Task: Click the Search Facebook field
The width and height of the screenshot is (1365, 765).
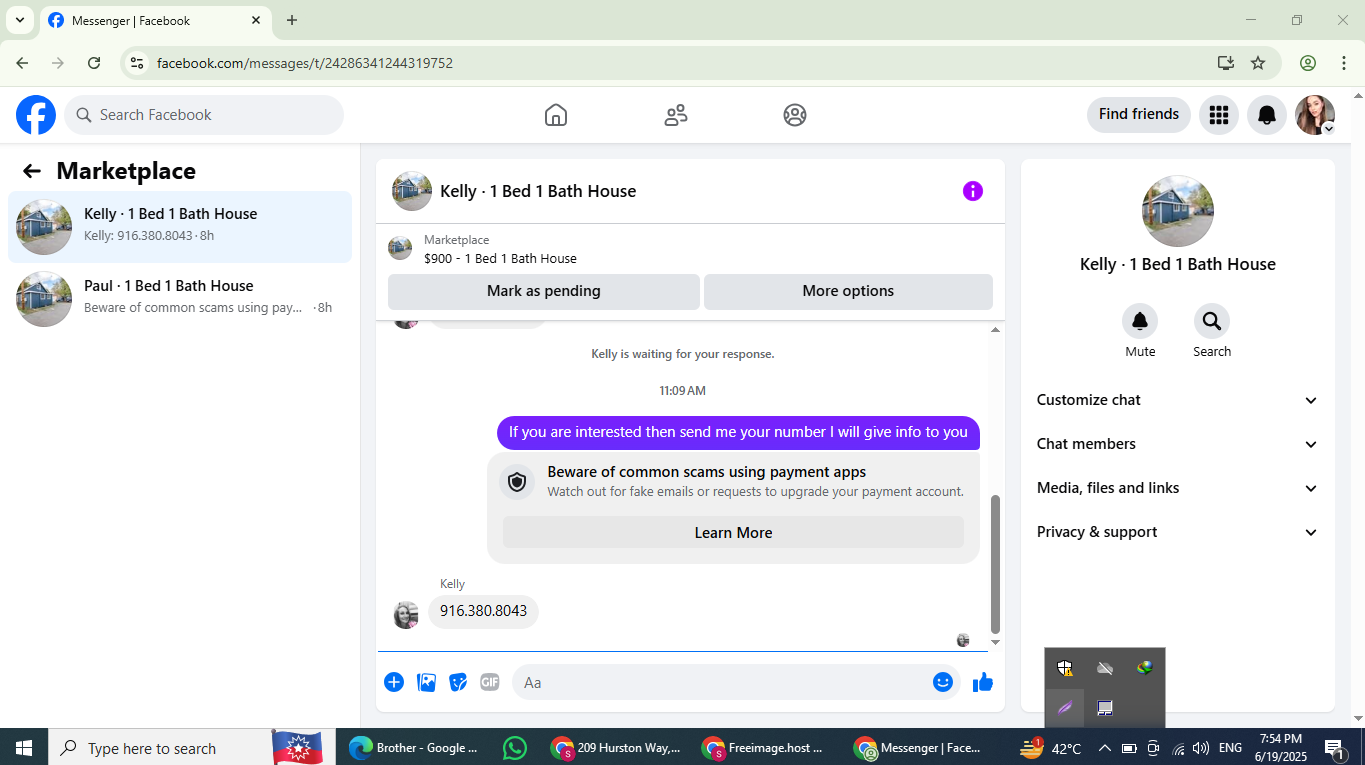Action: coord(204,115)
